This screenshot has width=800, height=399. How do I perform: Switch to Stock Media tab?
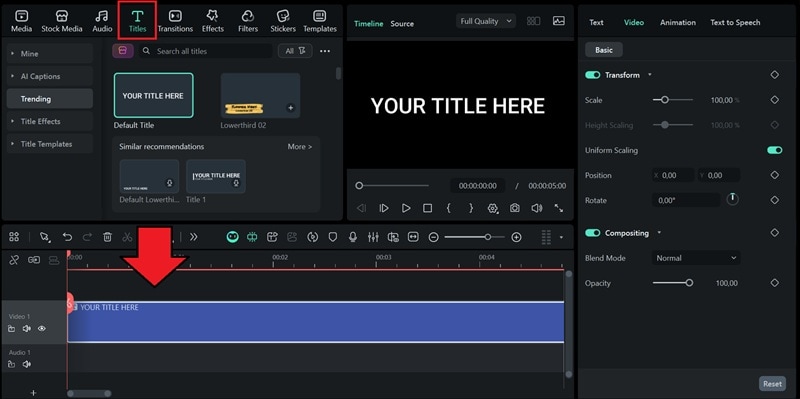click(x=62, y=21)
